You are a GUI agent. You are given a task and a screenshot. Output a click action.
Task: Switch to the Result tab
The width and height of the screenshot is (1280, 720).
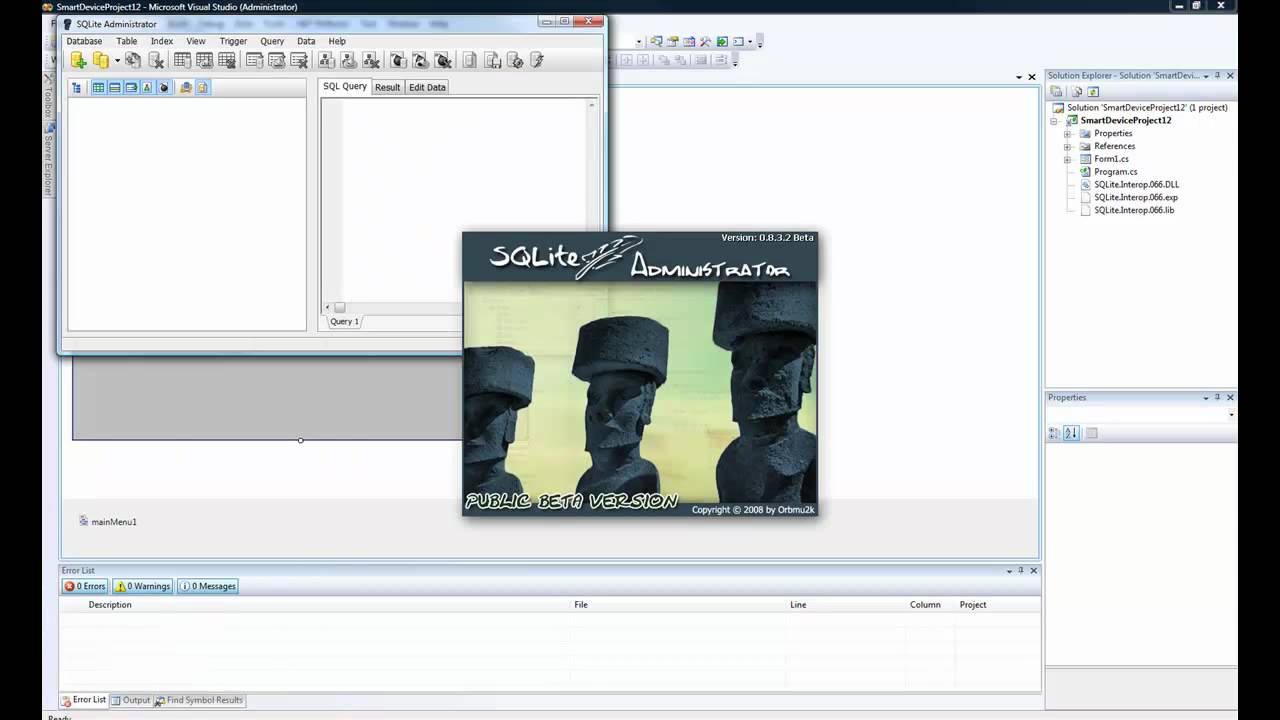click(x=387, y=88)
